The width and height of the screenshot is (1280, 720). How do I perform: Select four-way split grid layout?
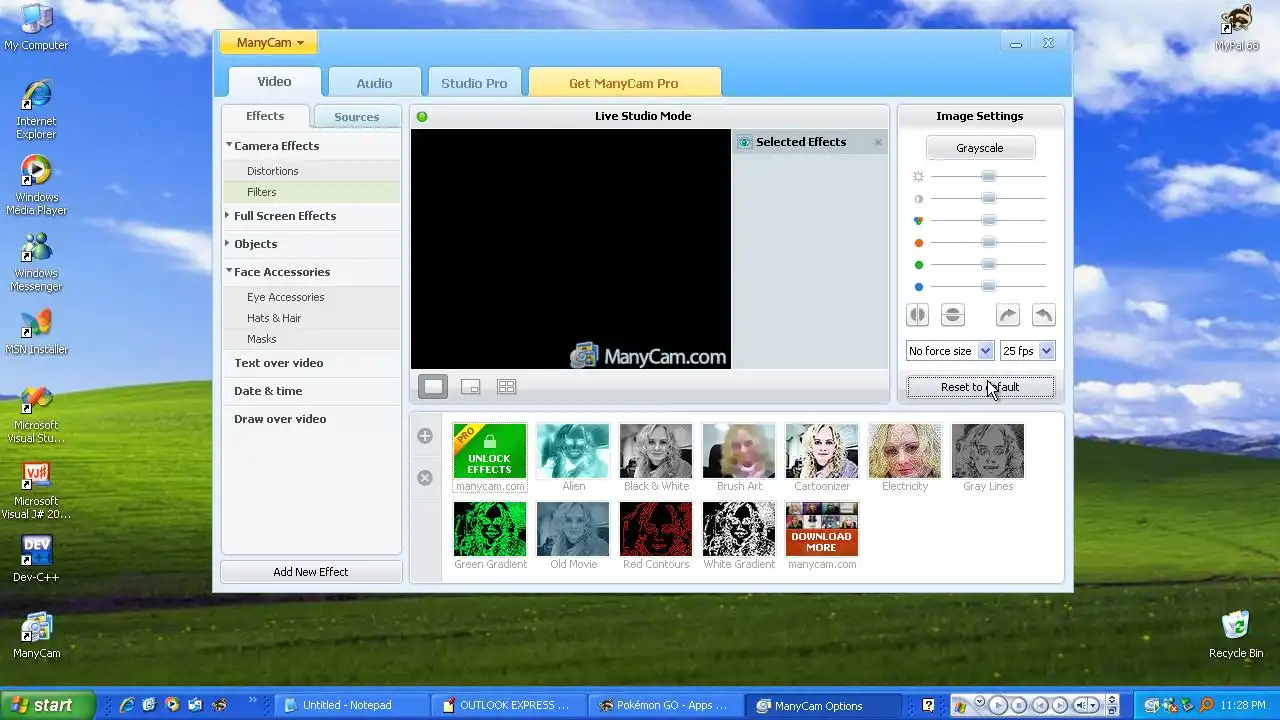(x=507, y=386)
